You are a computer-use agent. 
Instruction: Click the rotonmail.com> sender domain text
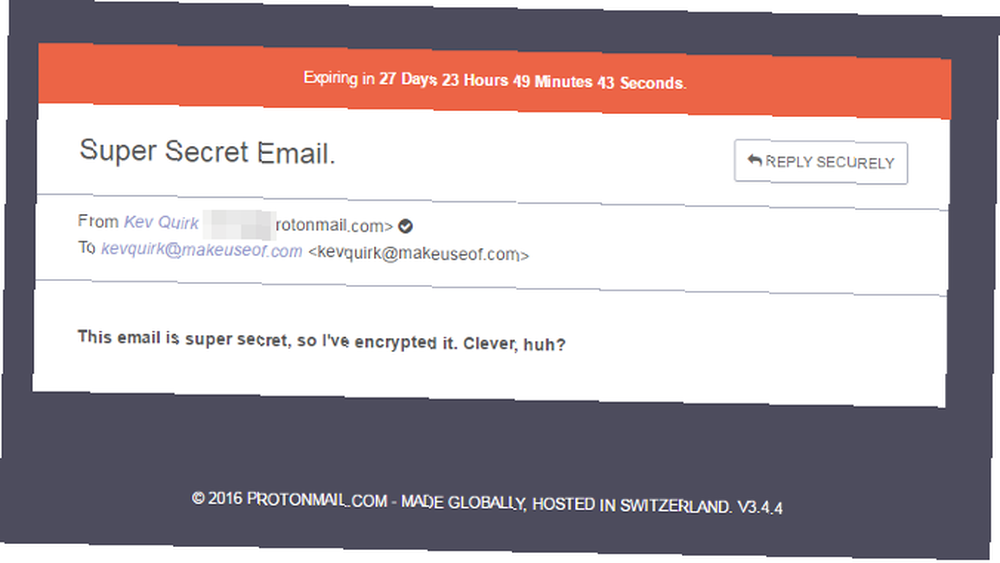pos(334,226)
